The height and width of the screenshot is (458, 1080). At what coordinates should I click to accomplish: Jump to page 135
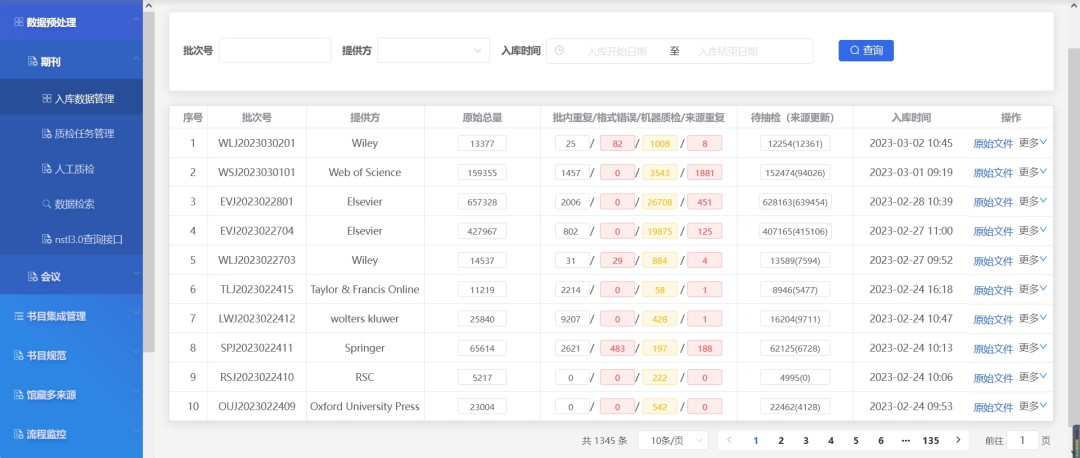click(930, 440)
